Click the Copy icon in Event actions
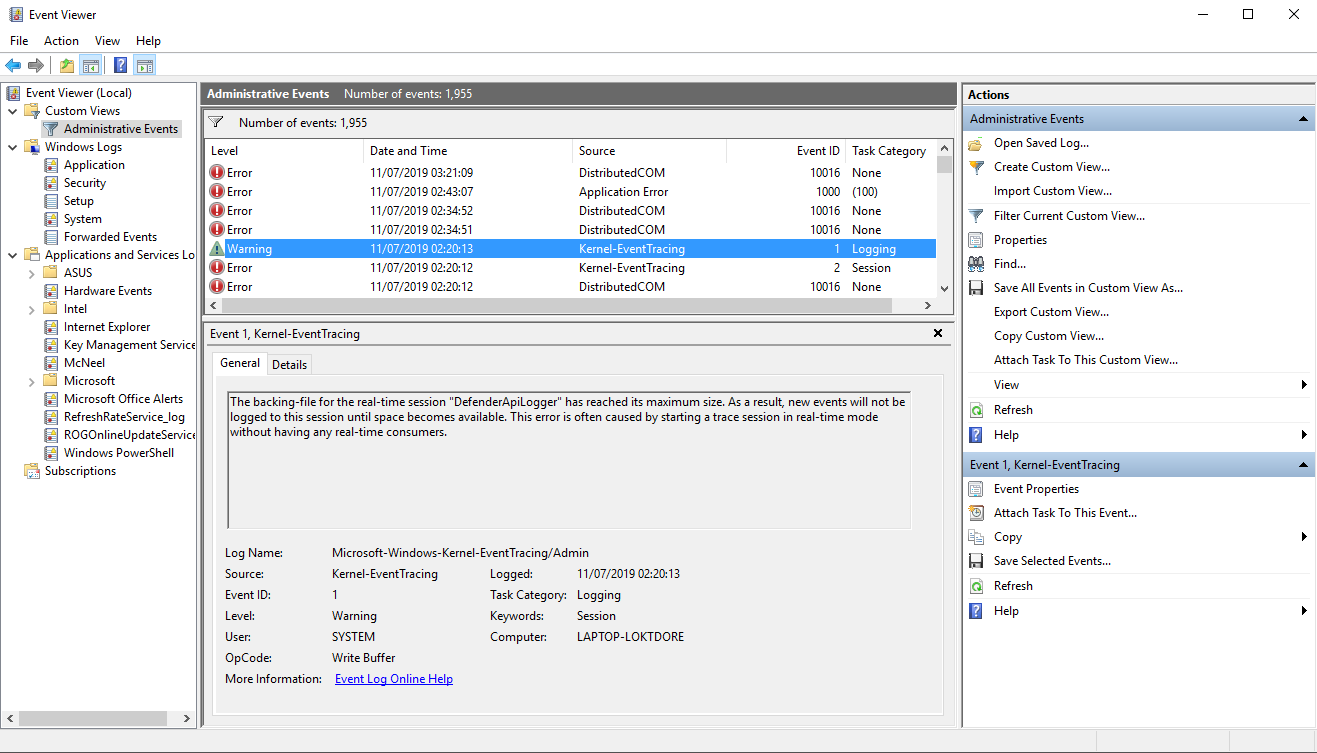1317x753 pixels. pyautogui.click(x=976, y=537)
